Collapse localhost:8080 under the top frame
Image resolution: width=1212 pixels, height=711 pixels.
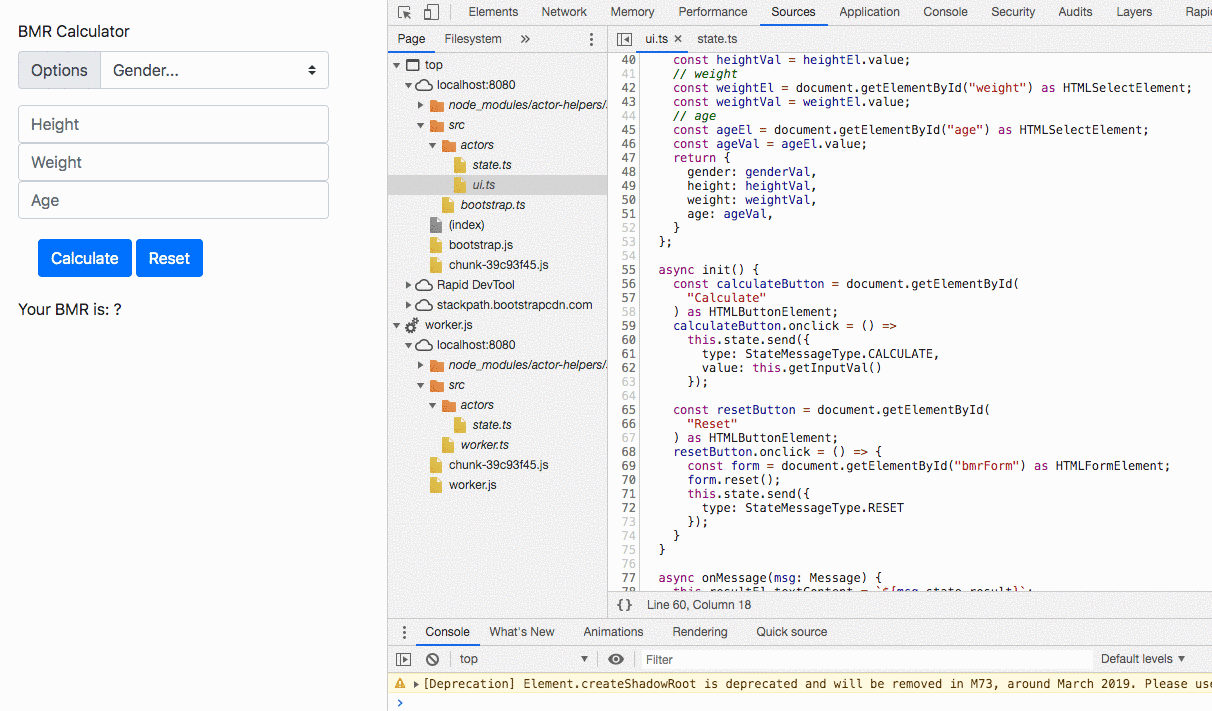pos(409,85)
